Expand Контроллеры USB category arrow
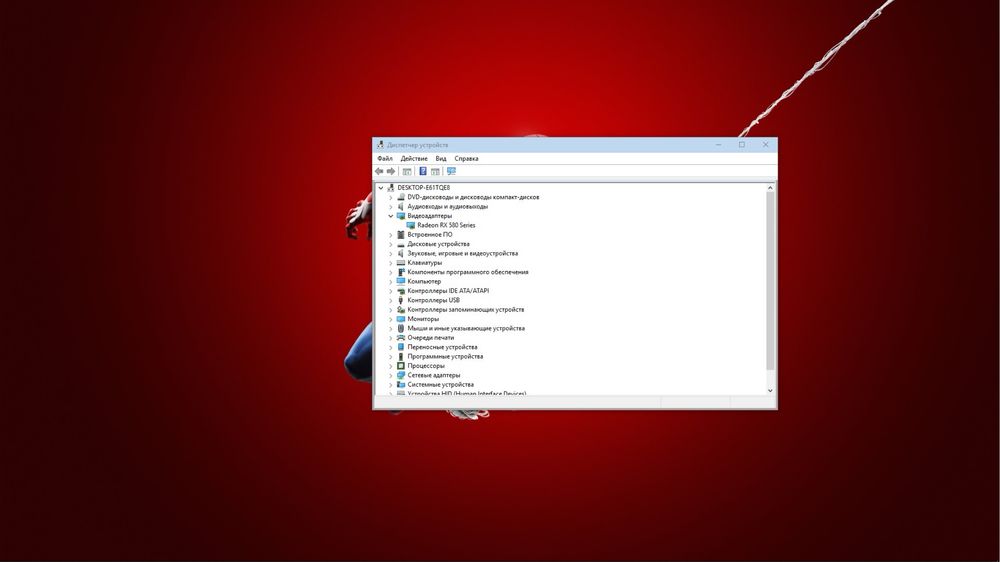 [x=391, y=300]
